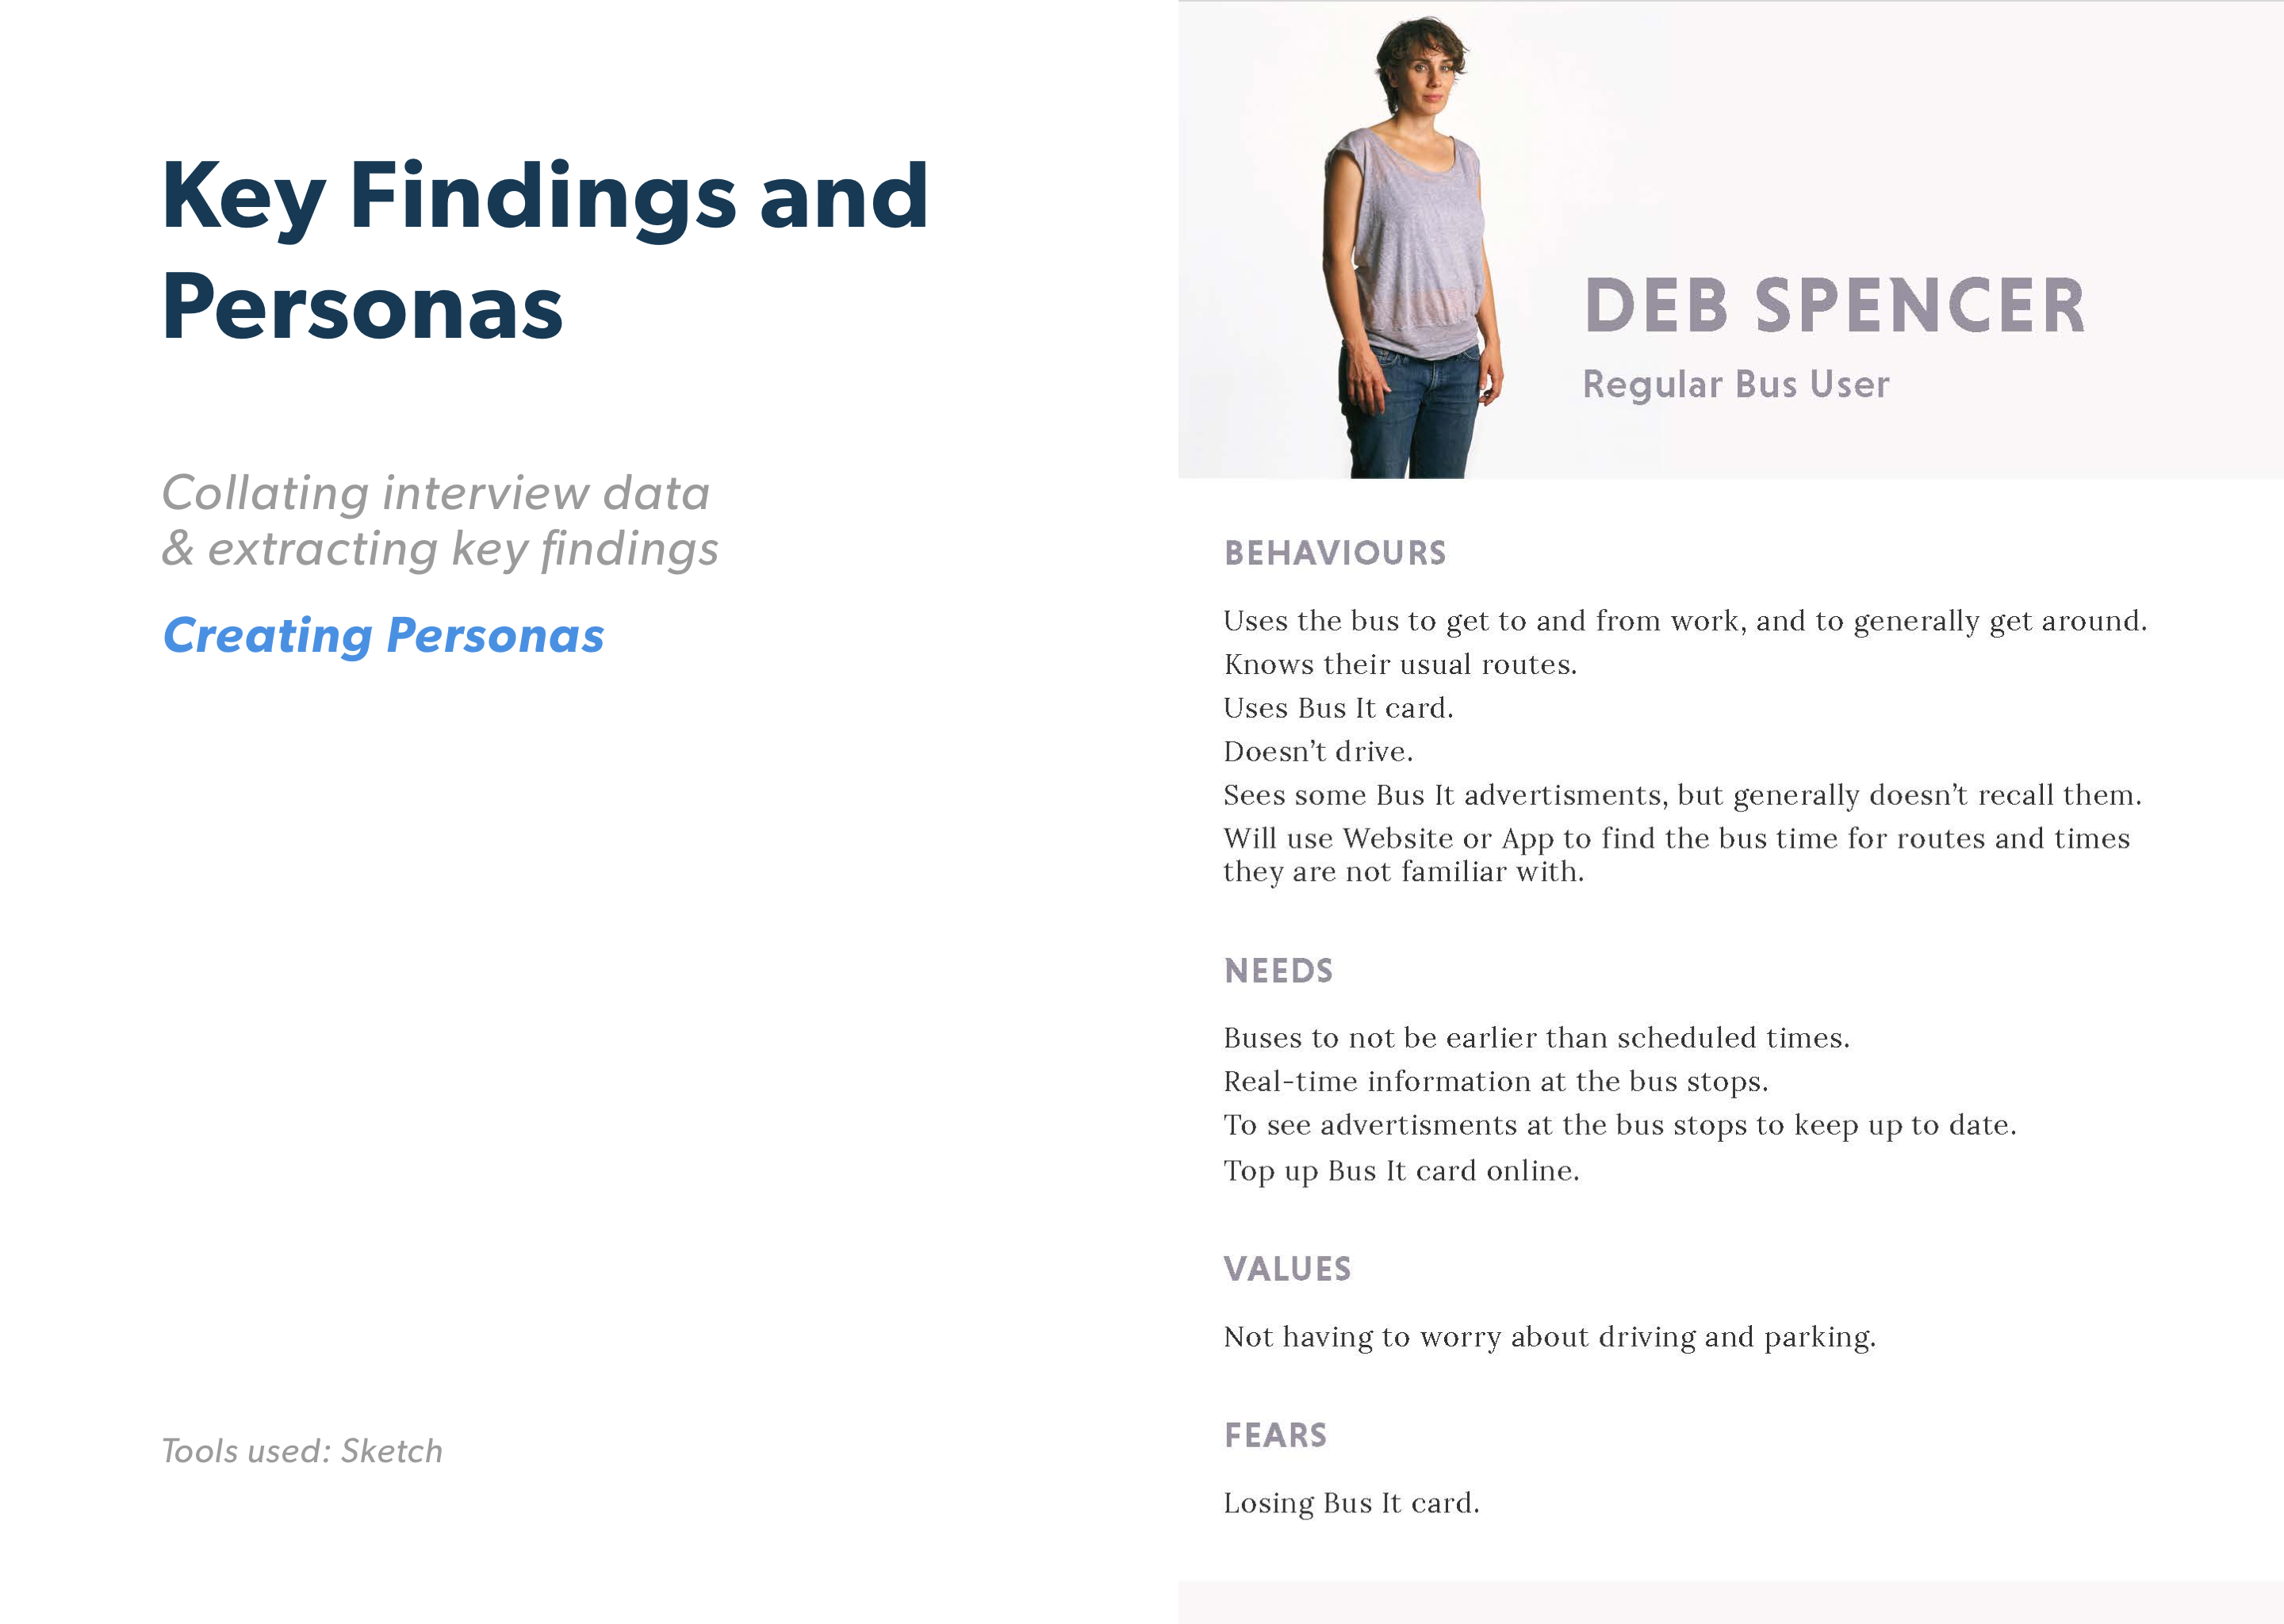Click the "BEHAVIOURS" section heading
The width and height of the screenshot is (2284, 1624).
[x=1334, y=553]
